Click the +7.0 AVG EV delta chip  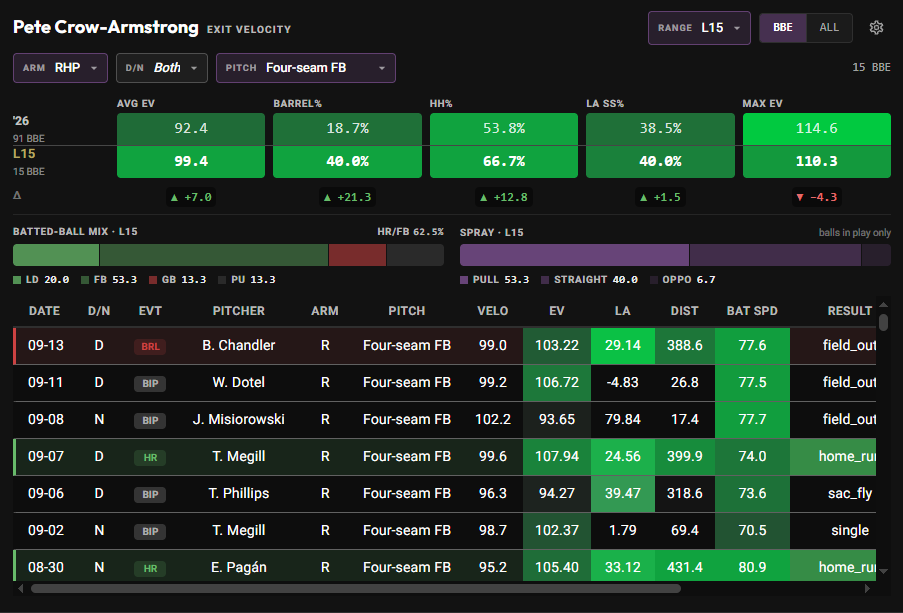[191, 198]
